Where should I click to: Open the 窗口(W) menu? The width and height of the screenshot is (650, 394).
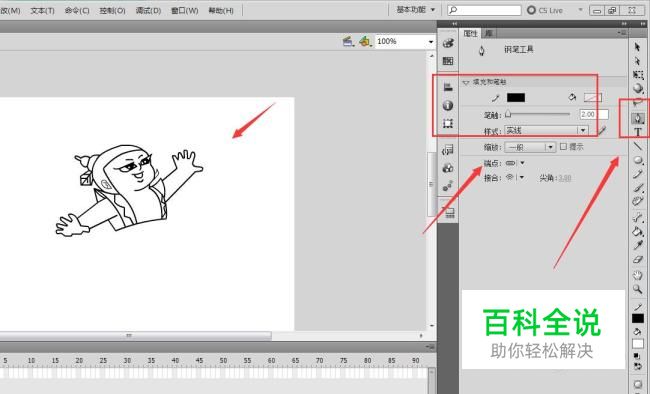[184, 11]
